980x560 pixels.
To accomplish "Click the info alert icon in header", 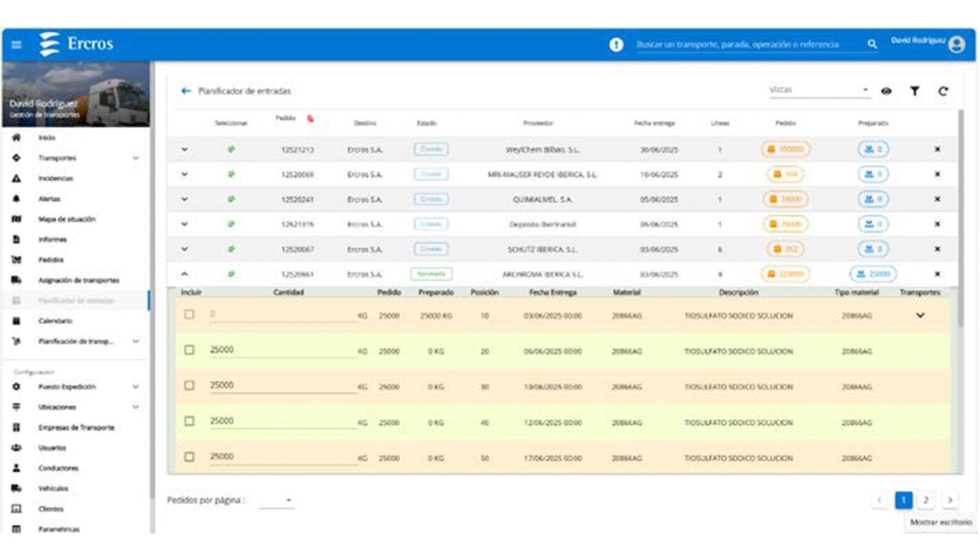I will click(616, 45).
